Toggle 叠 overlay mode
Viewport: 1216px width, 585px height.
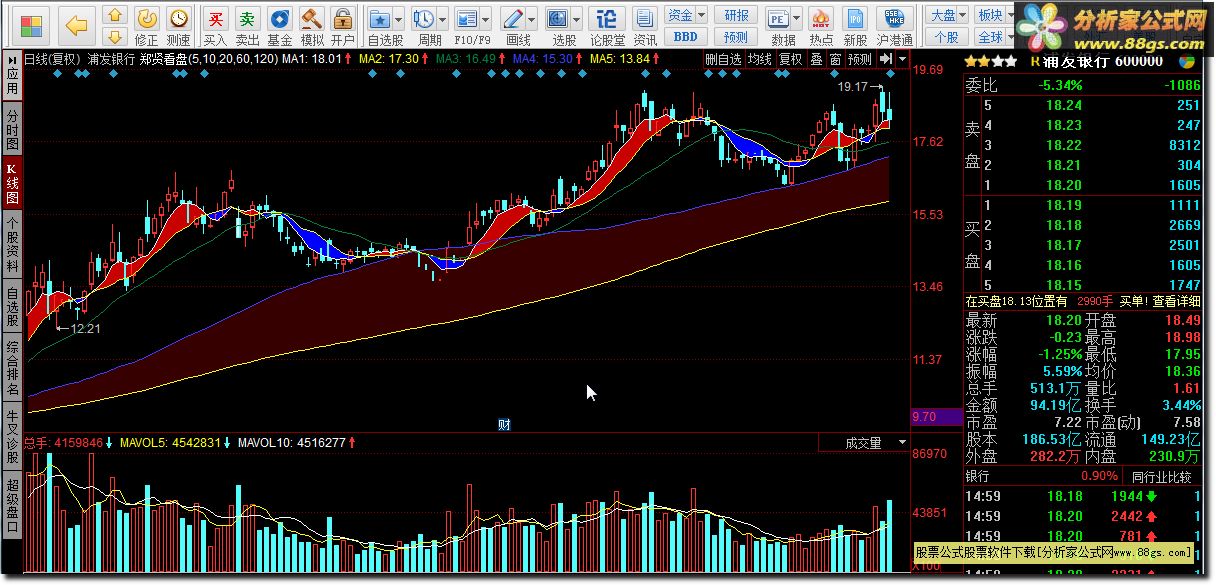tap(816, 59)
